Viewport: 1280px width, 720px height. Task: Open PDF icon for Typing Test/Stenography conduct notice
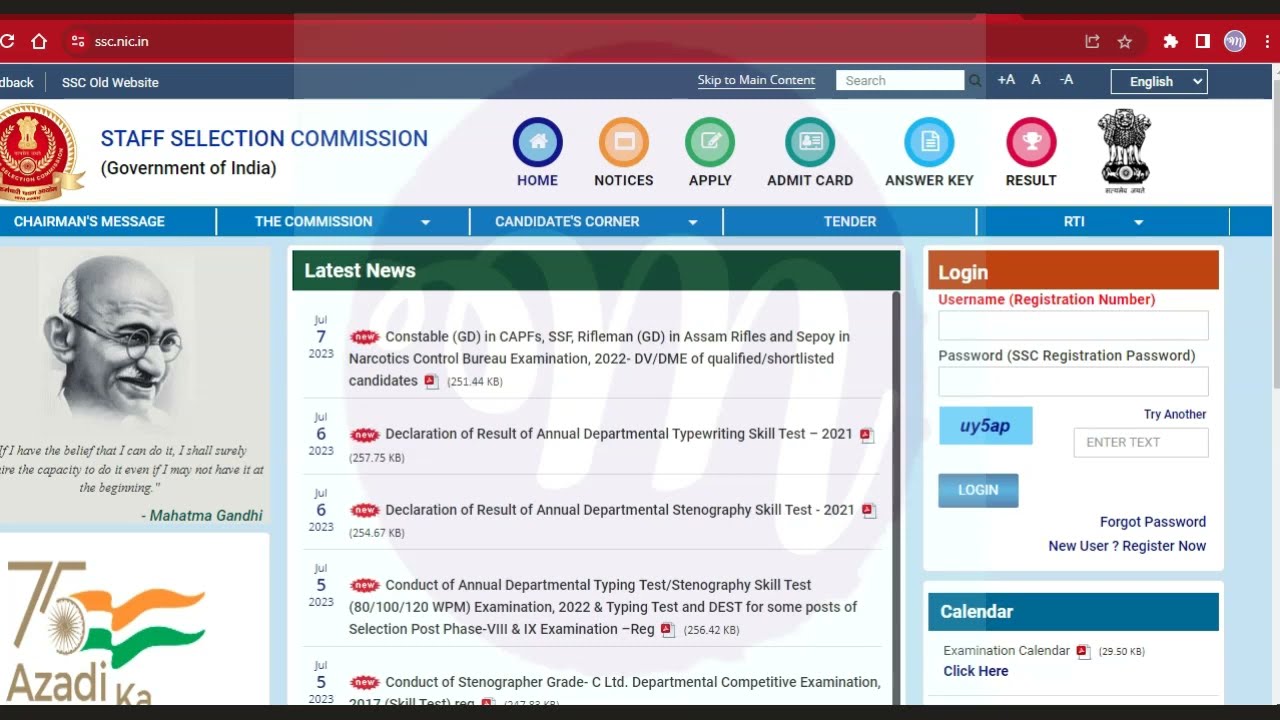667,630
